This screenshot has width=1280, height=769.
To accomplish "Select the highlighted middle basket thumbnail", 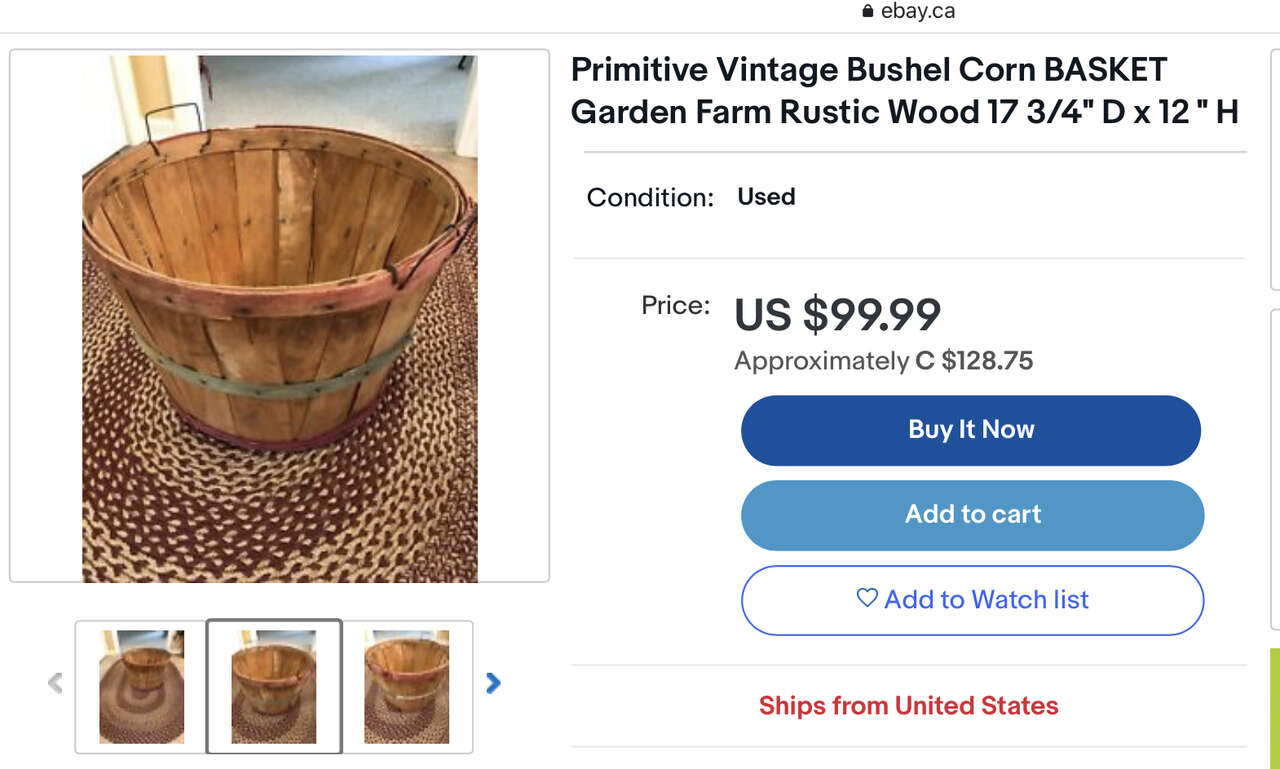I will (x=274, y=686).
